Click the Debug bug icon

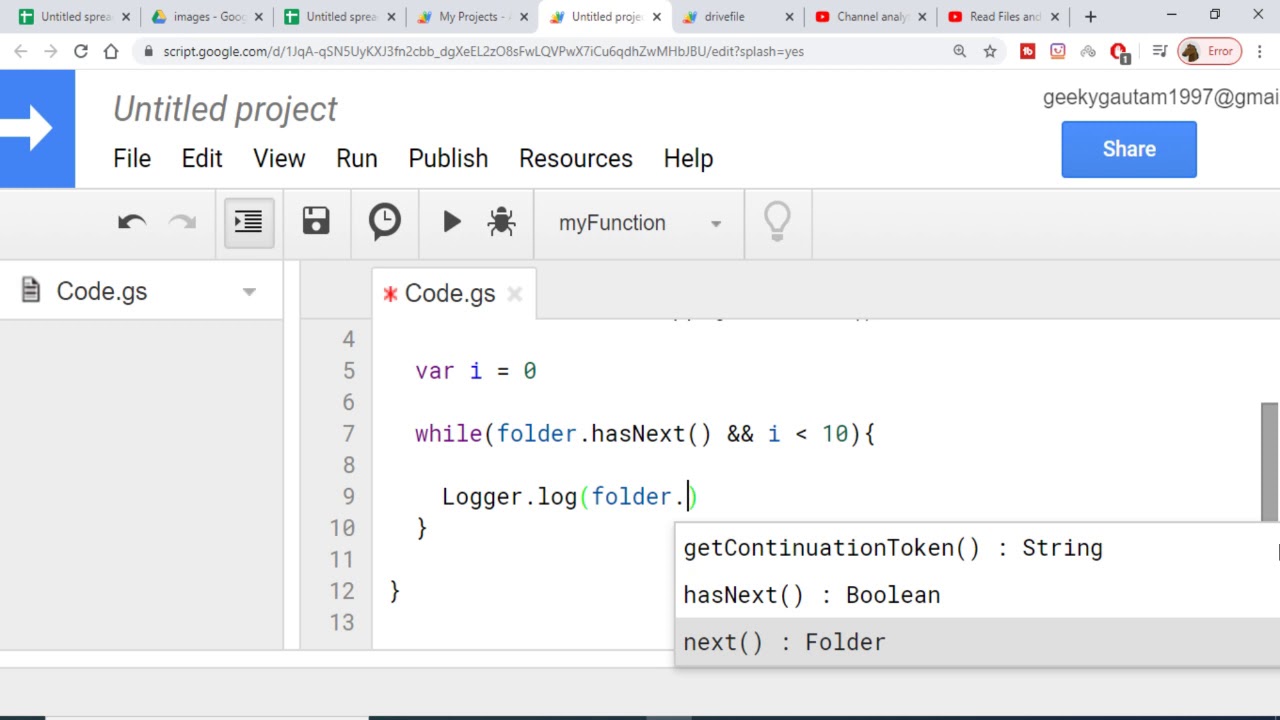pyautogui.click(x=501, y=222)
